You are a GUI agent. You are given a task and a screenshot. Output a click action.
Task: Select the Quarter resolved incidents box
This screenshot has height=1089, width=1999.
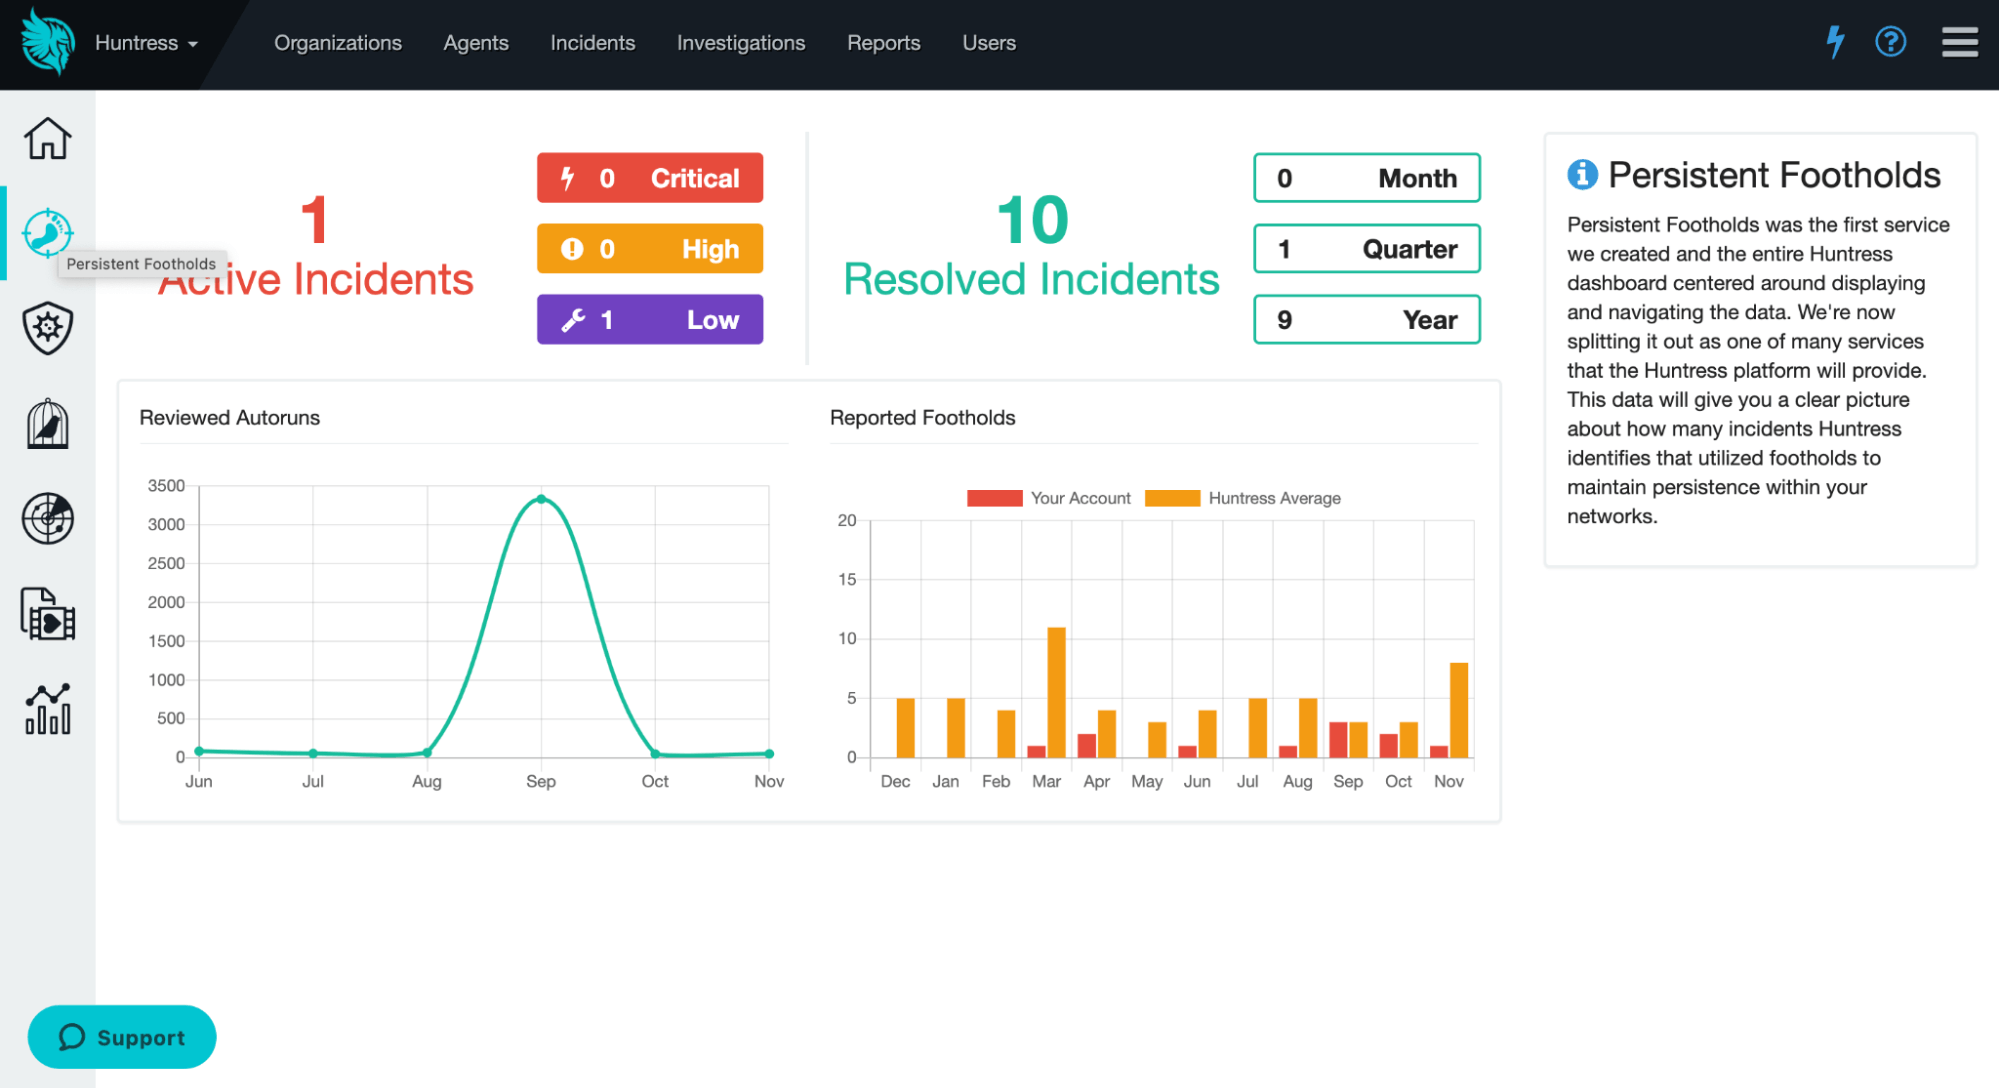pyautogui.click(x=1366, y=249)
